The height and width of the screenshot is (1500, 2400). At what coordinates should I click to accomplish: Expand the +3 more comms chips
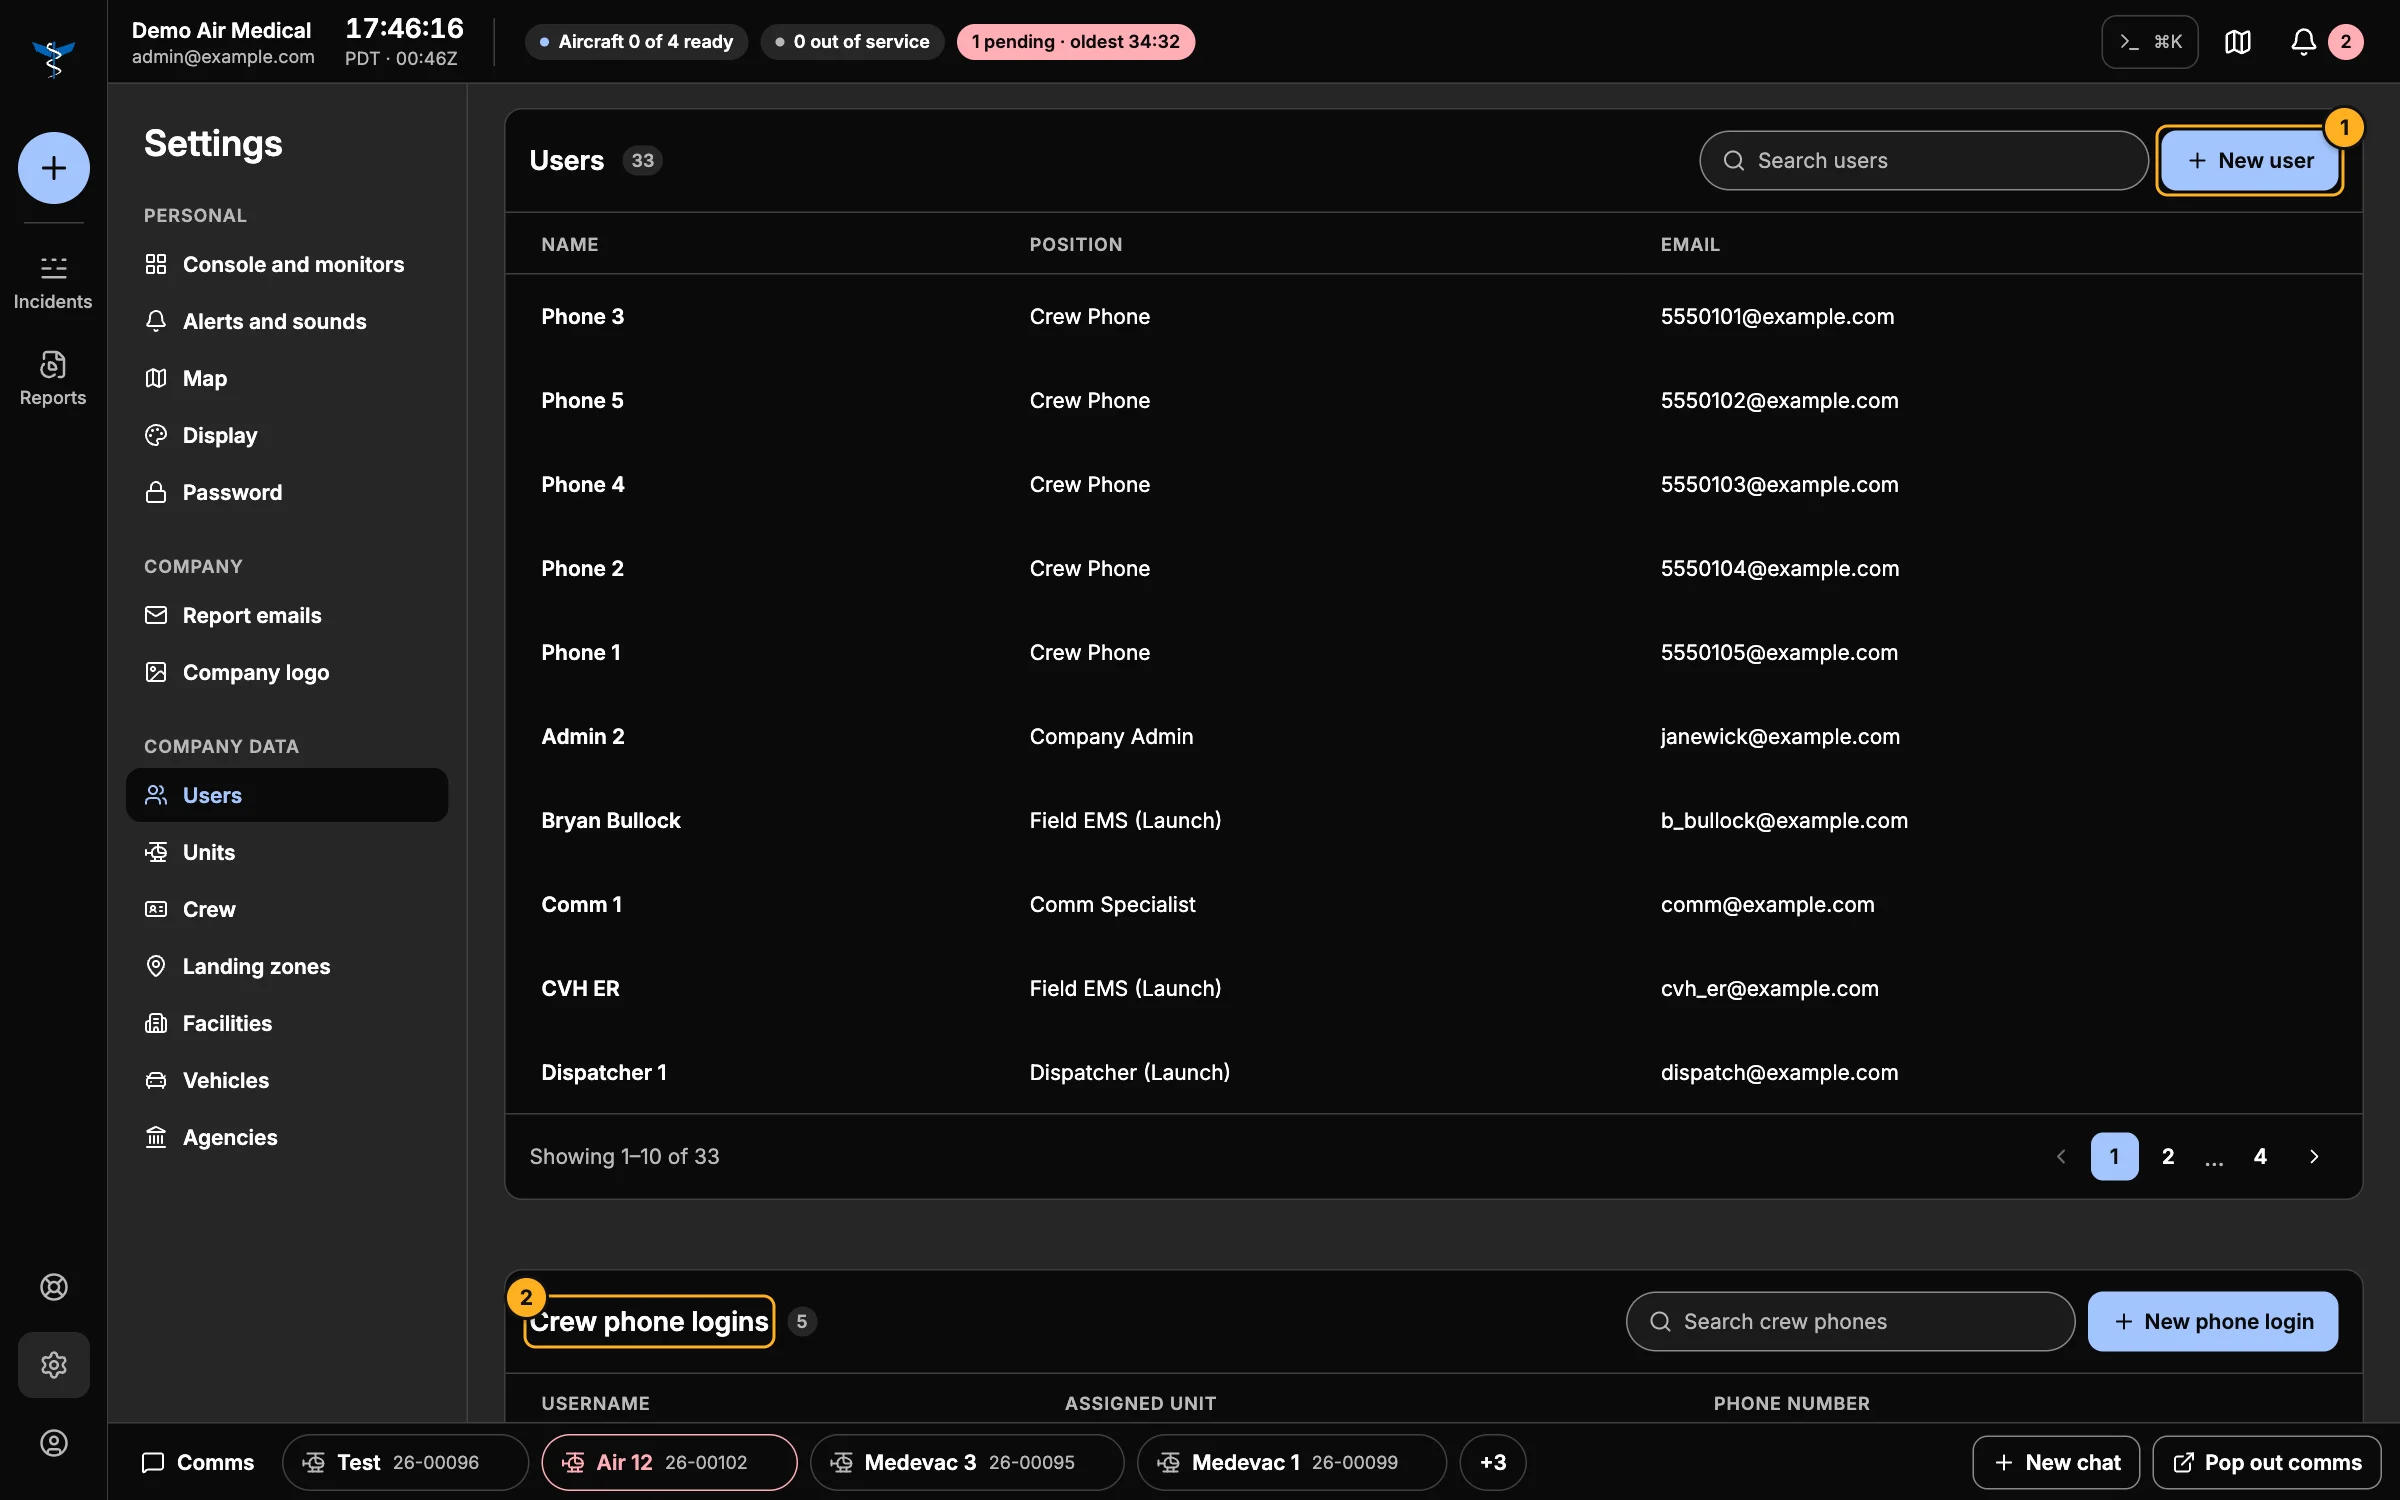(1493, 1462)
